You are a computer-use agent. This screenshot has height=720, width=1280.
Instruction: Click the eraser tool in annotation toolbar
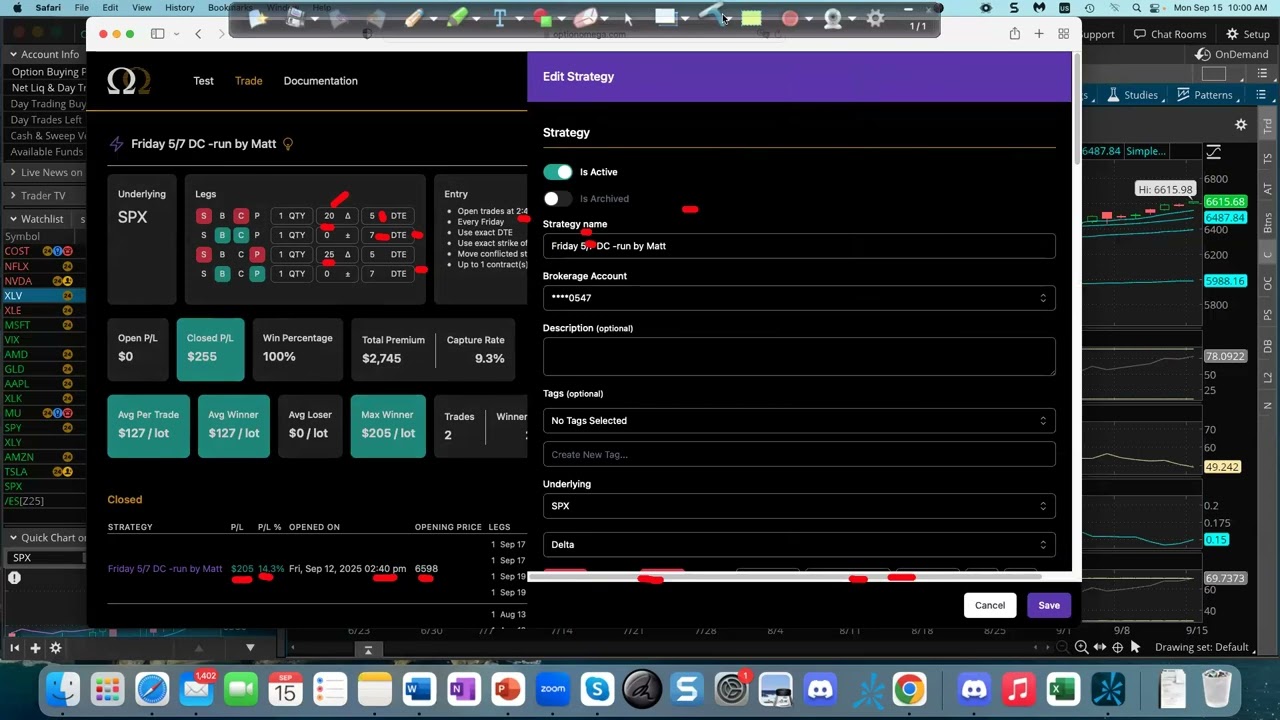tap(586, 18)
